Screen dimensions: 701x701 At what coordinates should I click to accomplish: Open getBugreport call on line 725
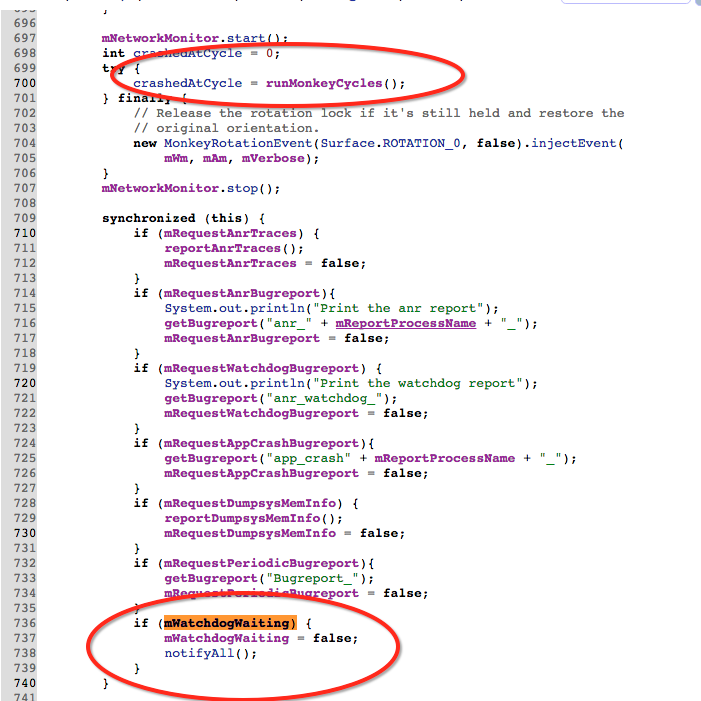tap(211, 459)
